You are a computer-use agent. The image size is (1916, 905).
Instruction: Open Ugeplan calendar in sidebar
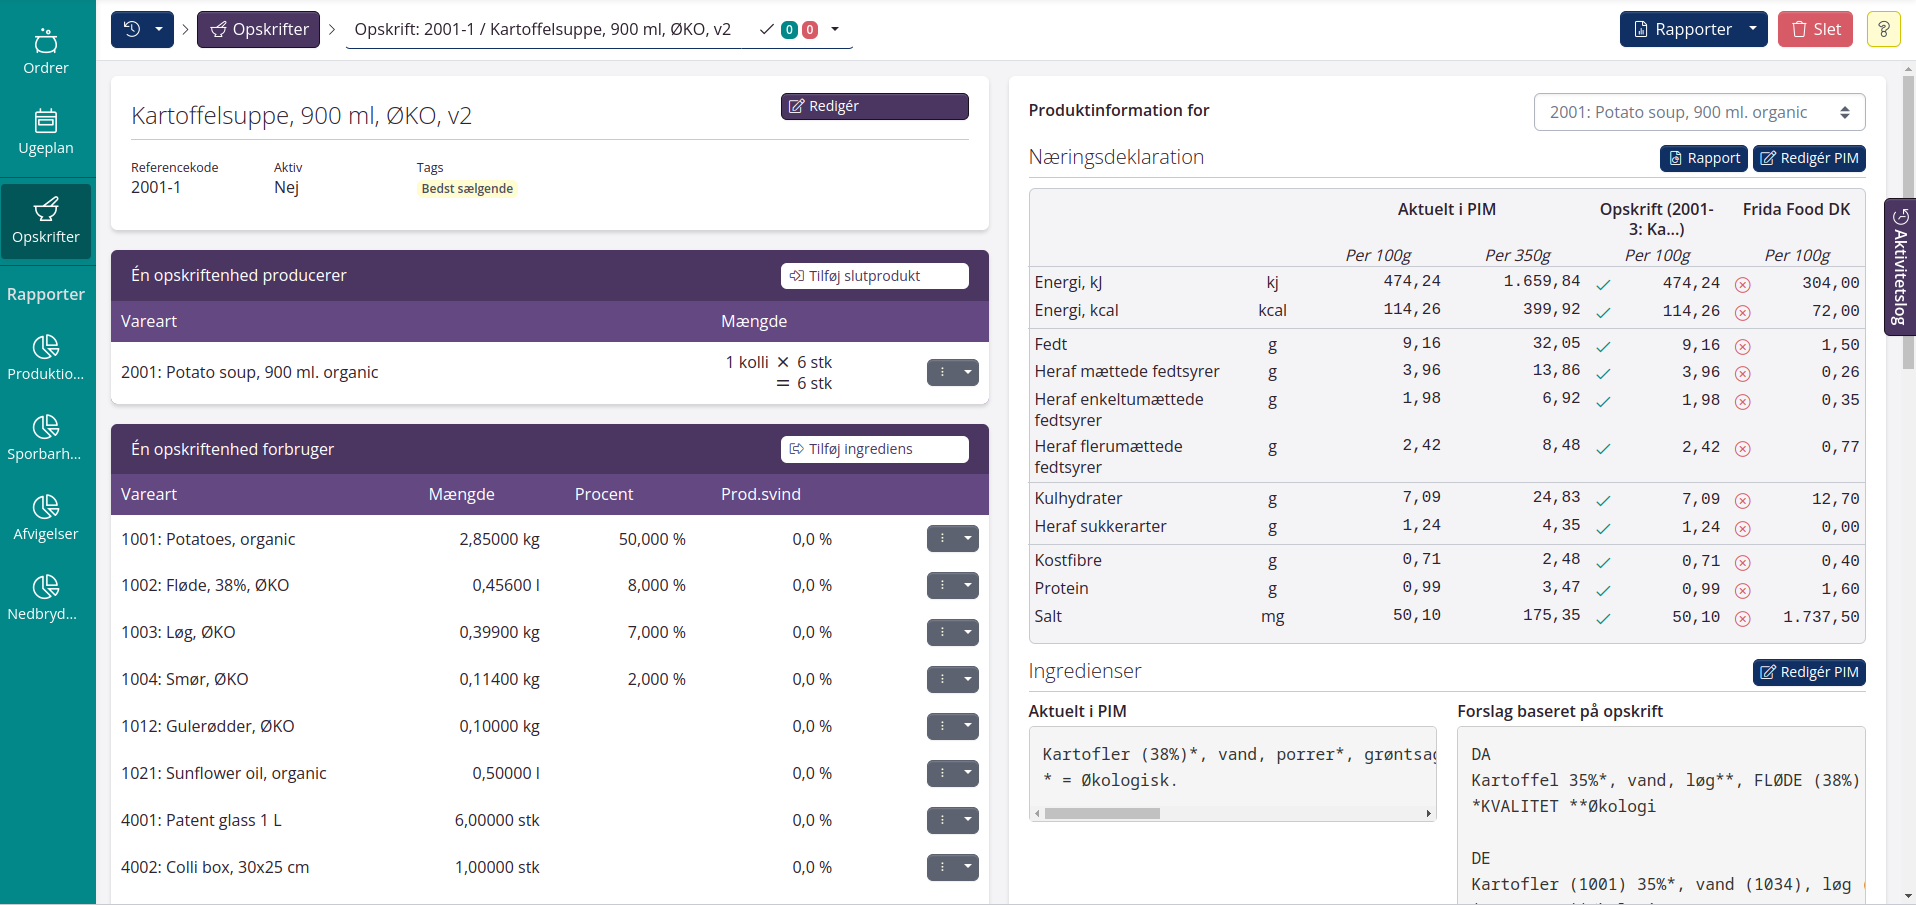point(46,132)
